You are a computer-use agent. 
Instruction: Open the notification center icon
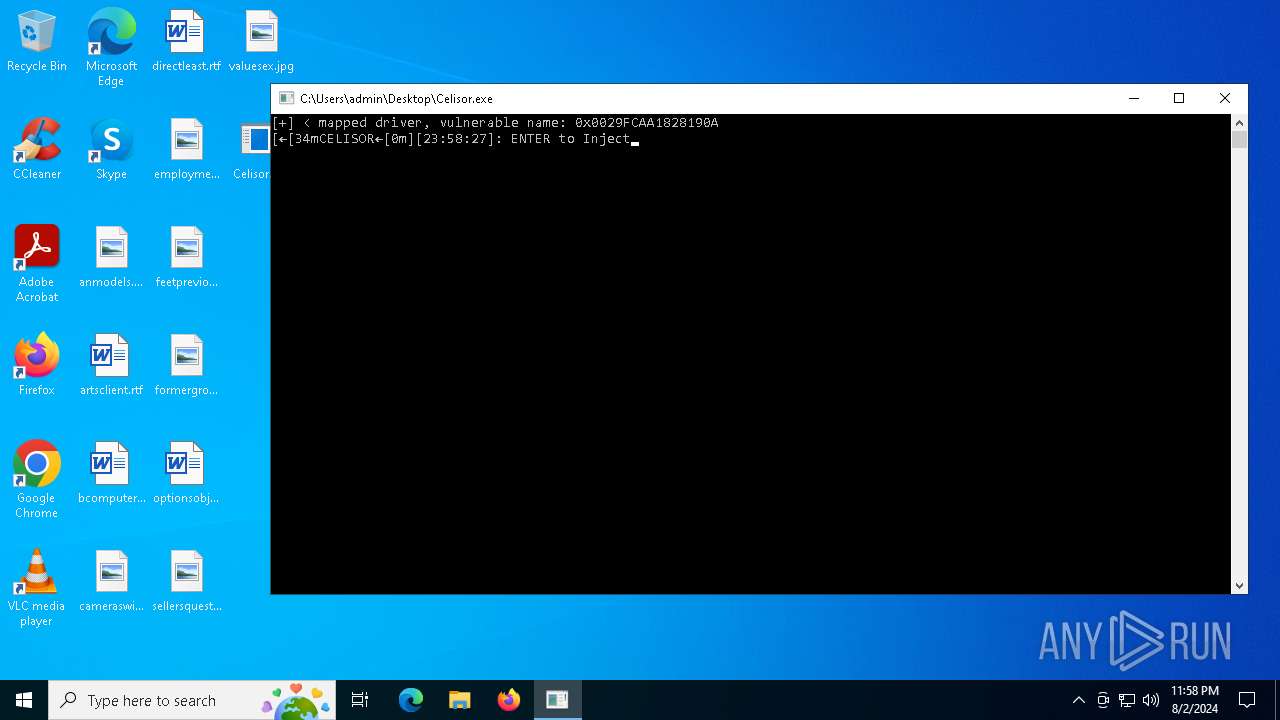click(x=1247, y=700)
